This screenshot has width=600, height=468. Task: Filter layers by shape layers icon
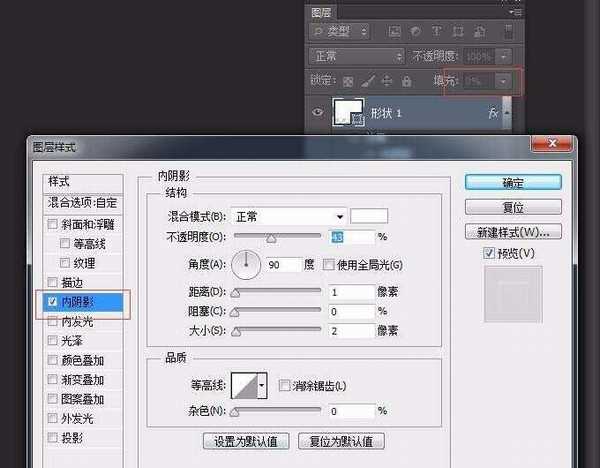tap(458, 32)
